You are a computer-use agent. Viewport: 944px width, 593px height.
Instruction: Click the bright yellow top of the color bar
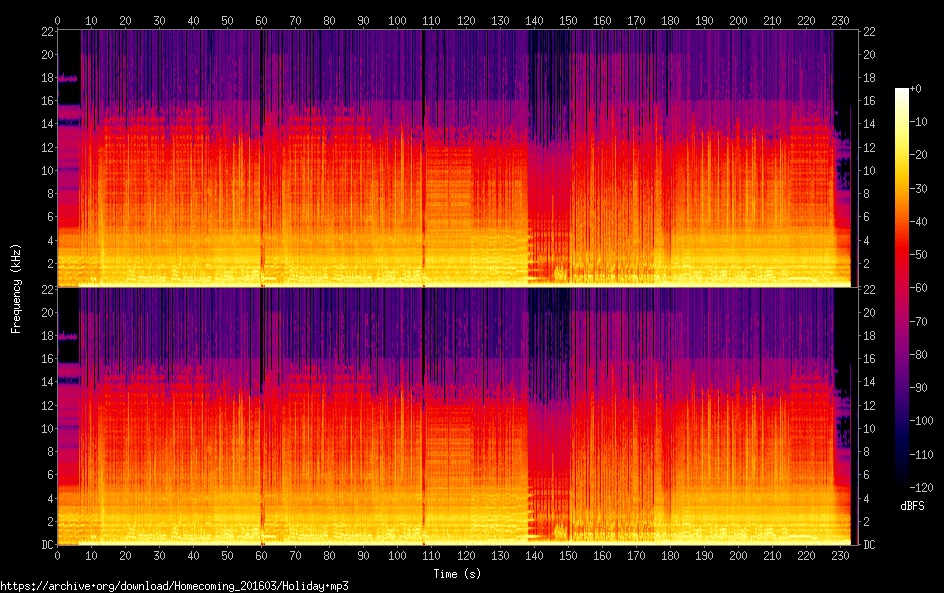902,93
